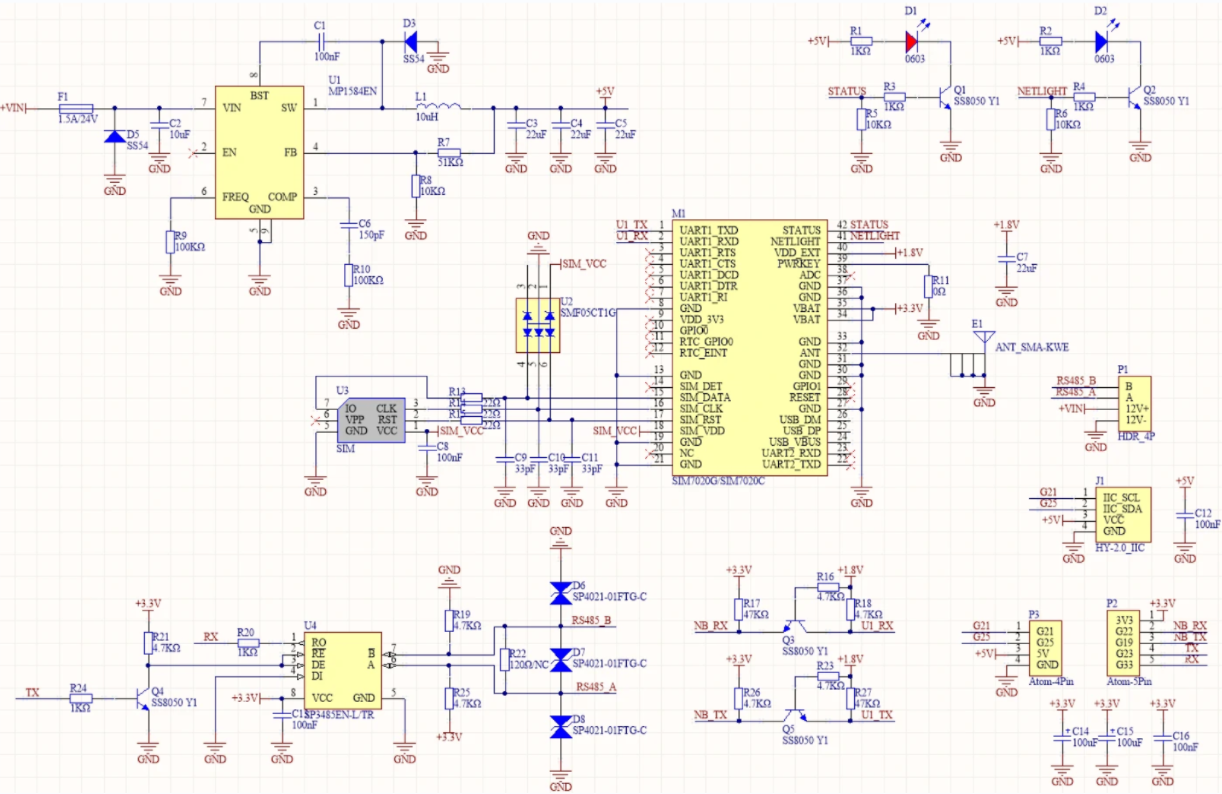The height and width of the screenshot is (794, 1222).
Task: Click the Atom-4Pin connector P3
Action: (1046, 647)
